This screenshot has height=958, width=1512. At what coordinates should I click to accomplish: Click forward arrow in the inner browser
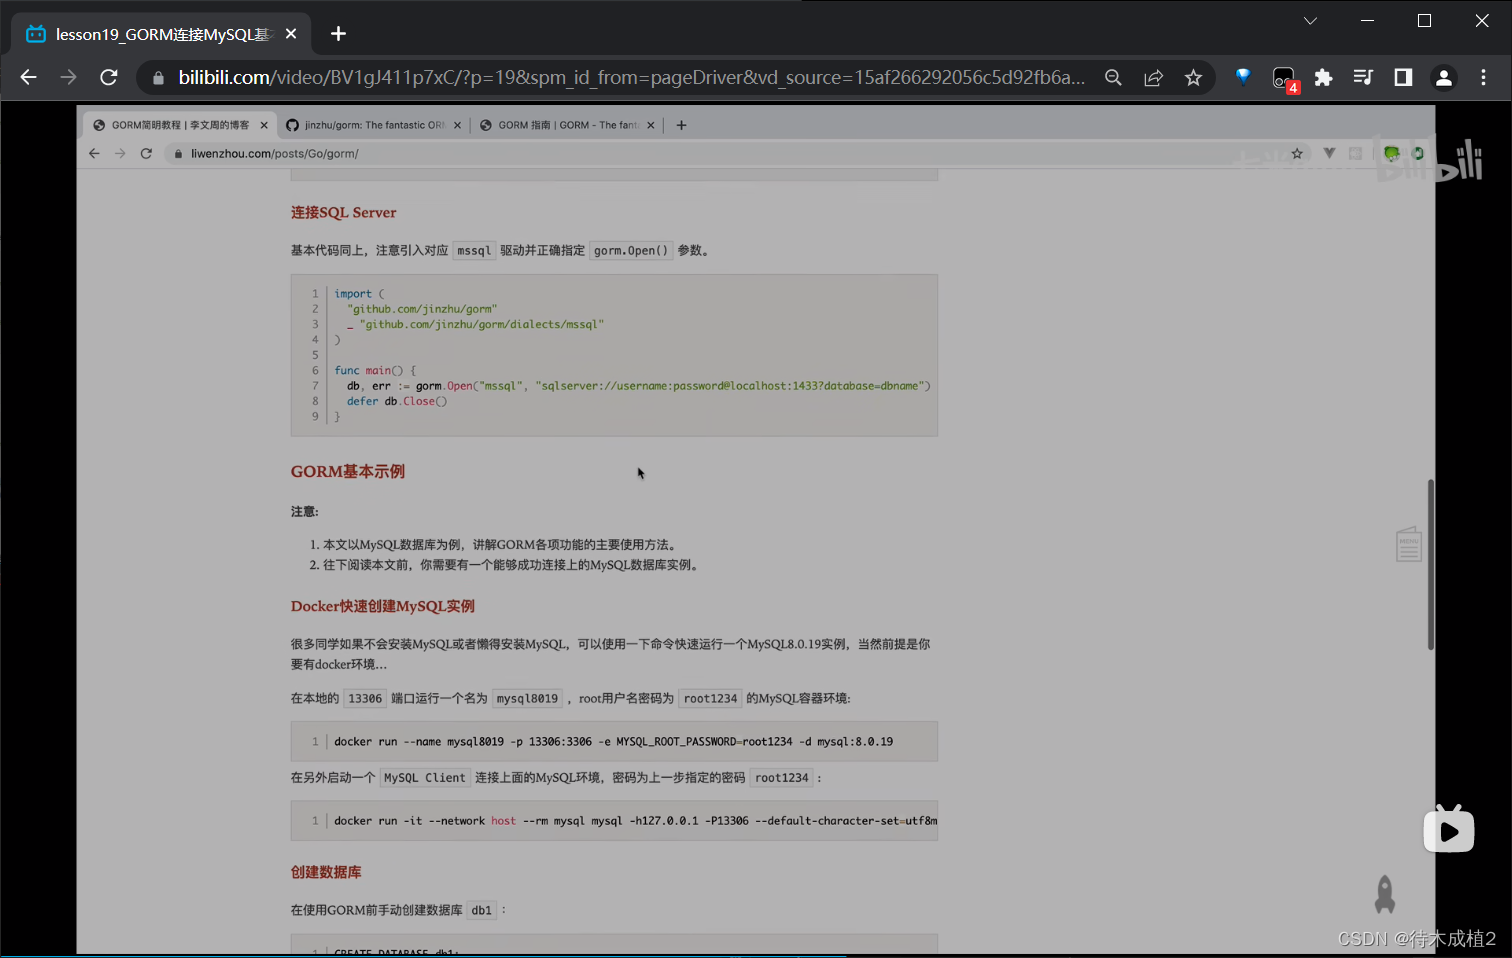pos(120,153)
